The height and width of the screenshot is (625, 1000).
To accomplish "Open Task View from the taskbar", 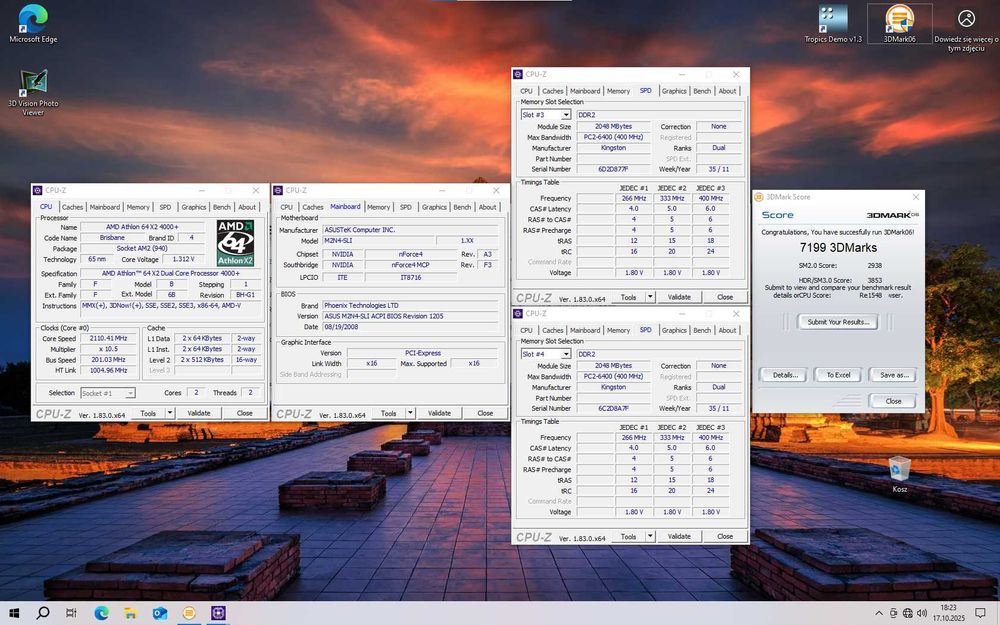I will pyautogui.click(x=71, y=613).
